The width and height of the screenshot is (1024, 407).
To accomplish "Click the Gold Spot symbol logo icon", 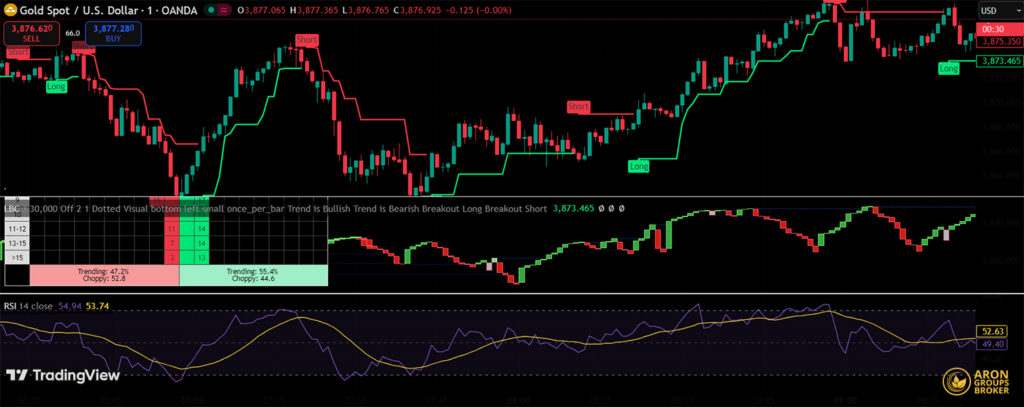I will [x=12, y=10].
